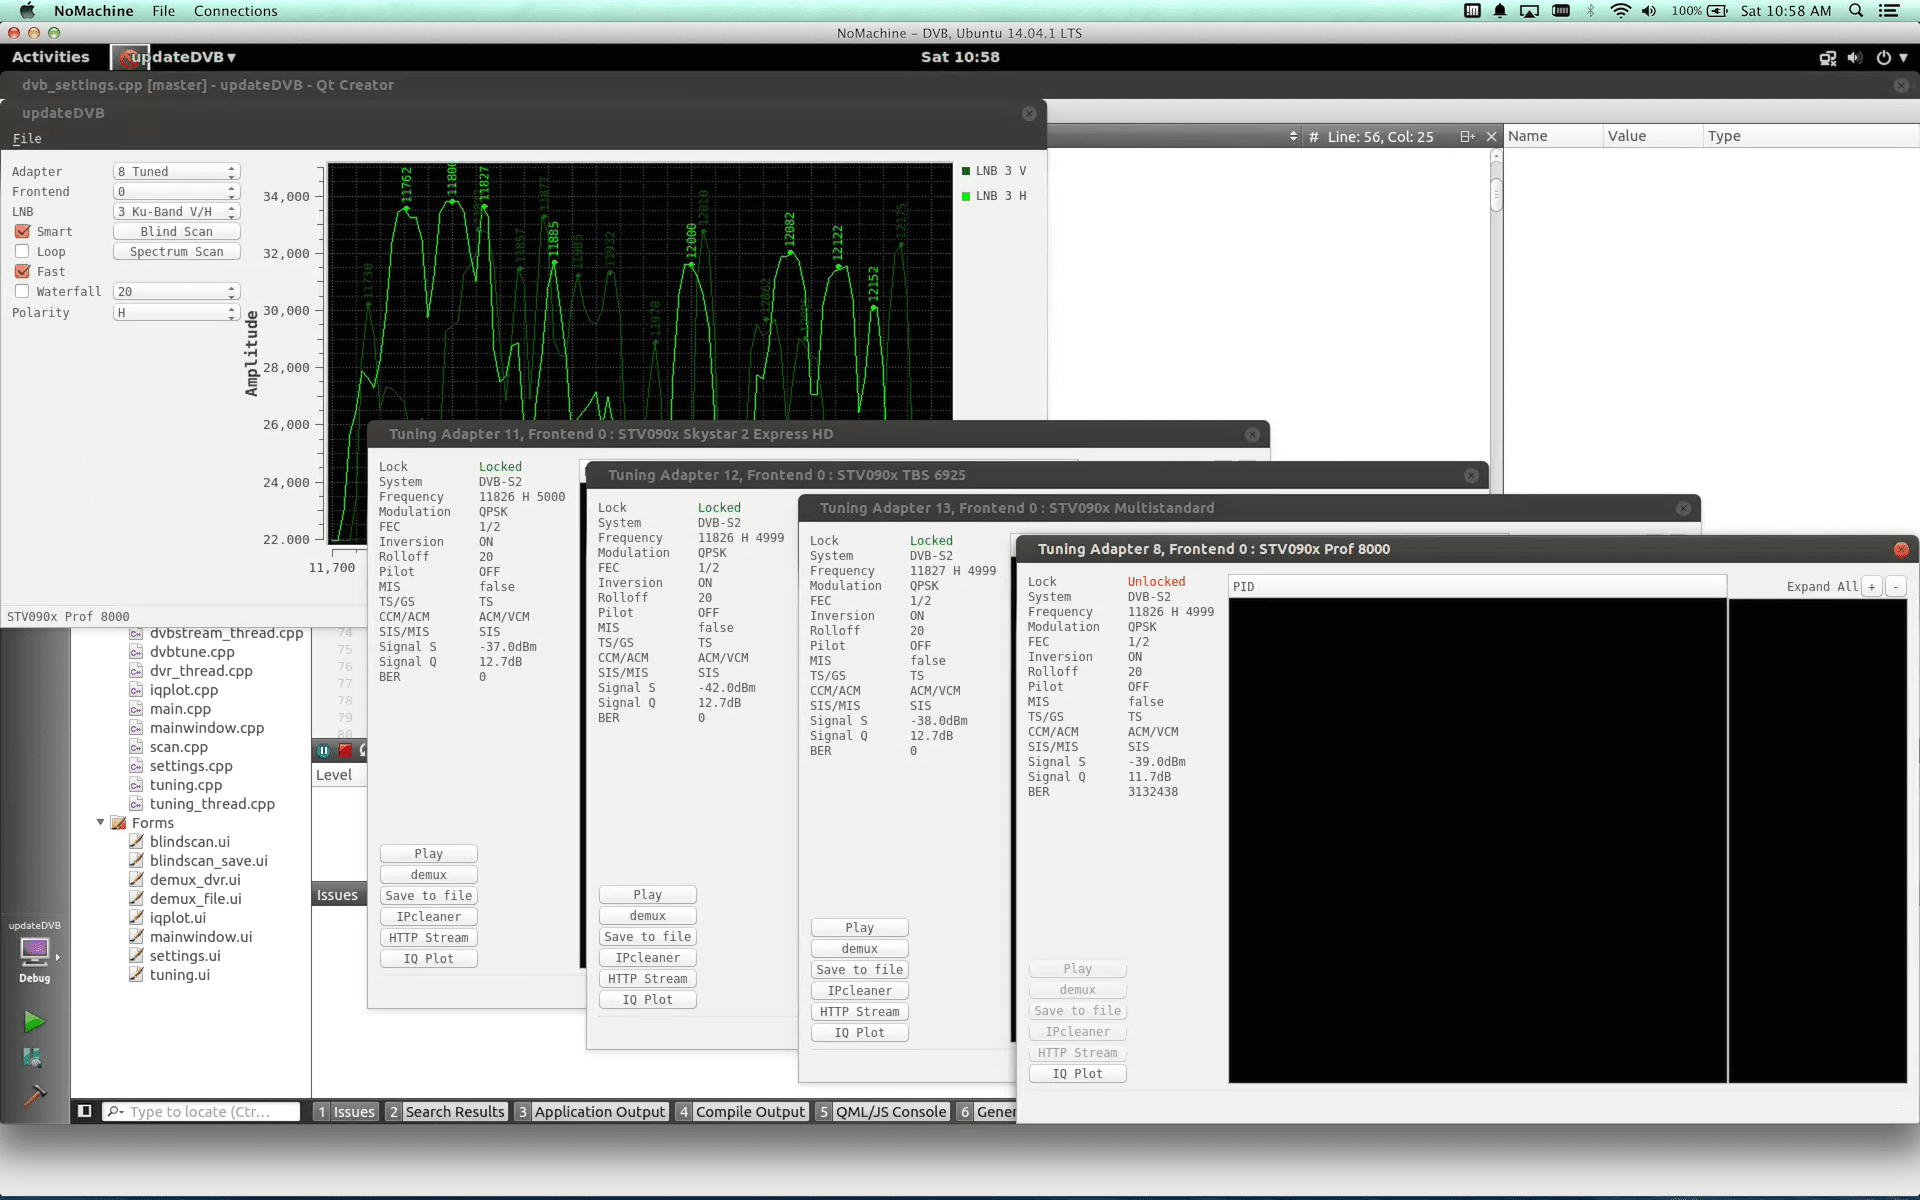Open the editor document selector arrows
The width and height of the screenshot is (1920, 1200).
coord(1293,137)
